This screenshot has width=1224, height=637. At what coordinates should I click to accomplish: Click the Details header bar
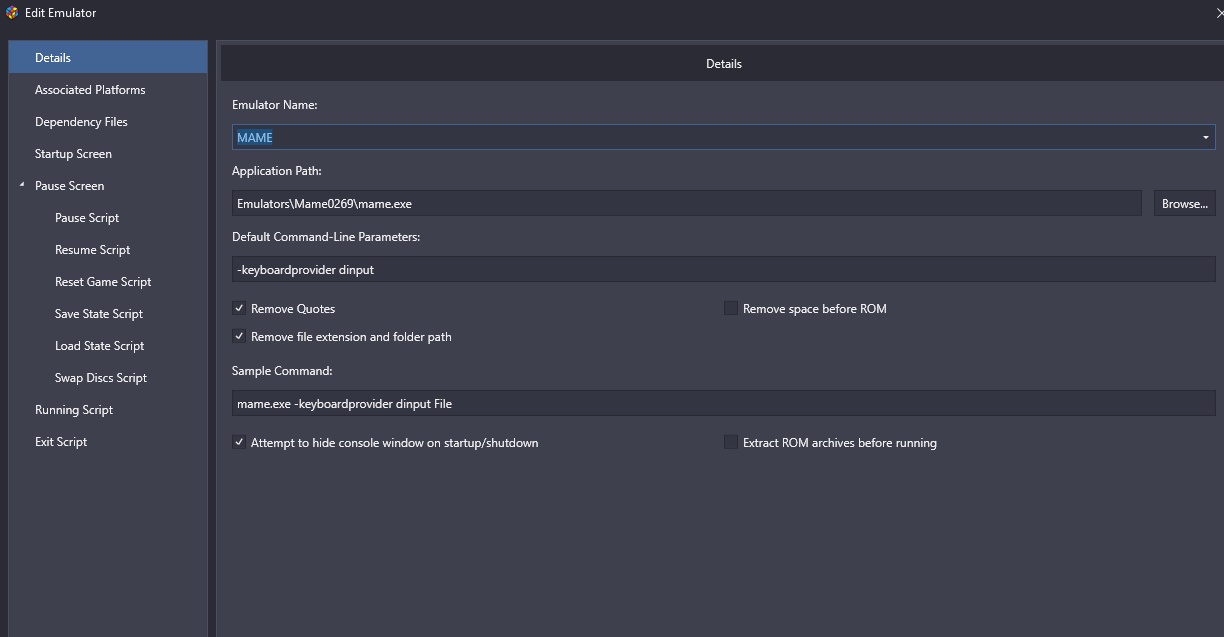tap(722, 63)
